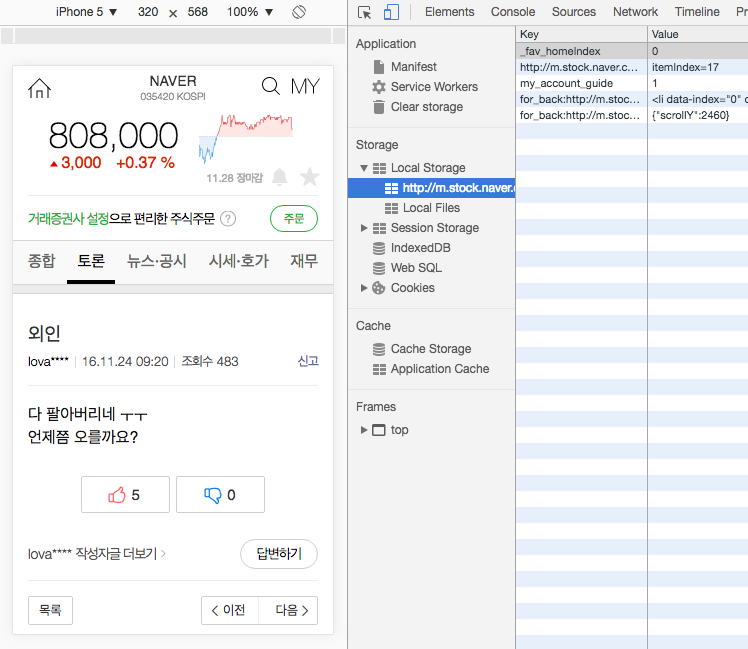Select the inspect element picker icon
The image size is (748, 649).
point(365,12)
